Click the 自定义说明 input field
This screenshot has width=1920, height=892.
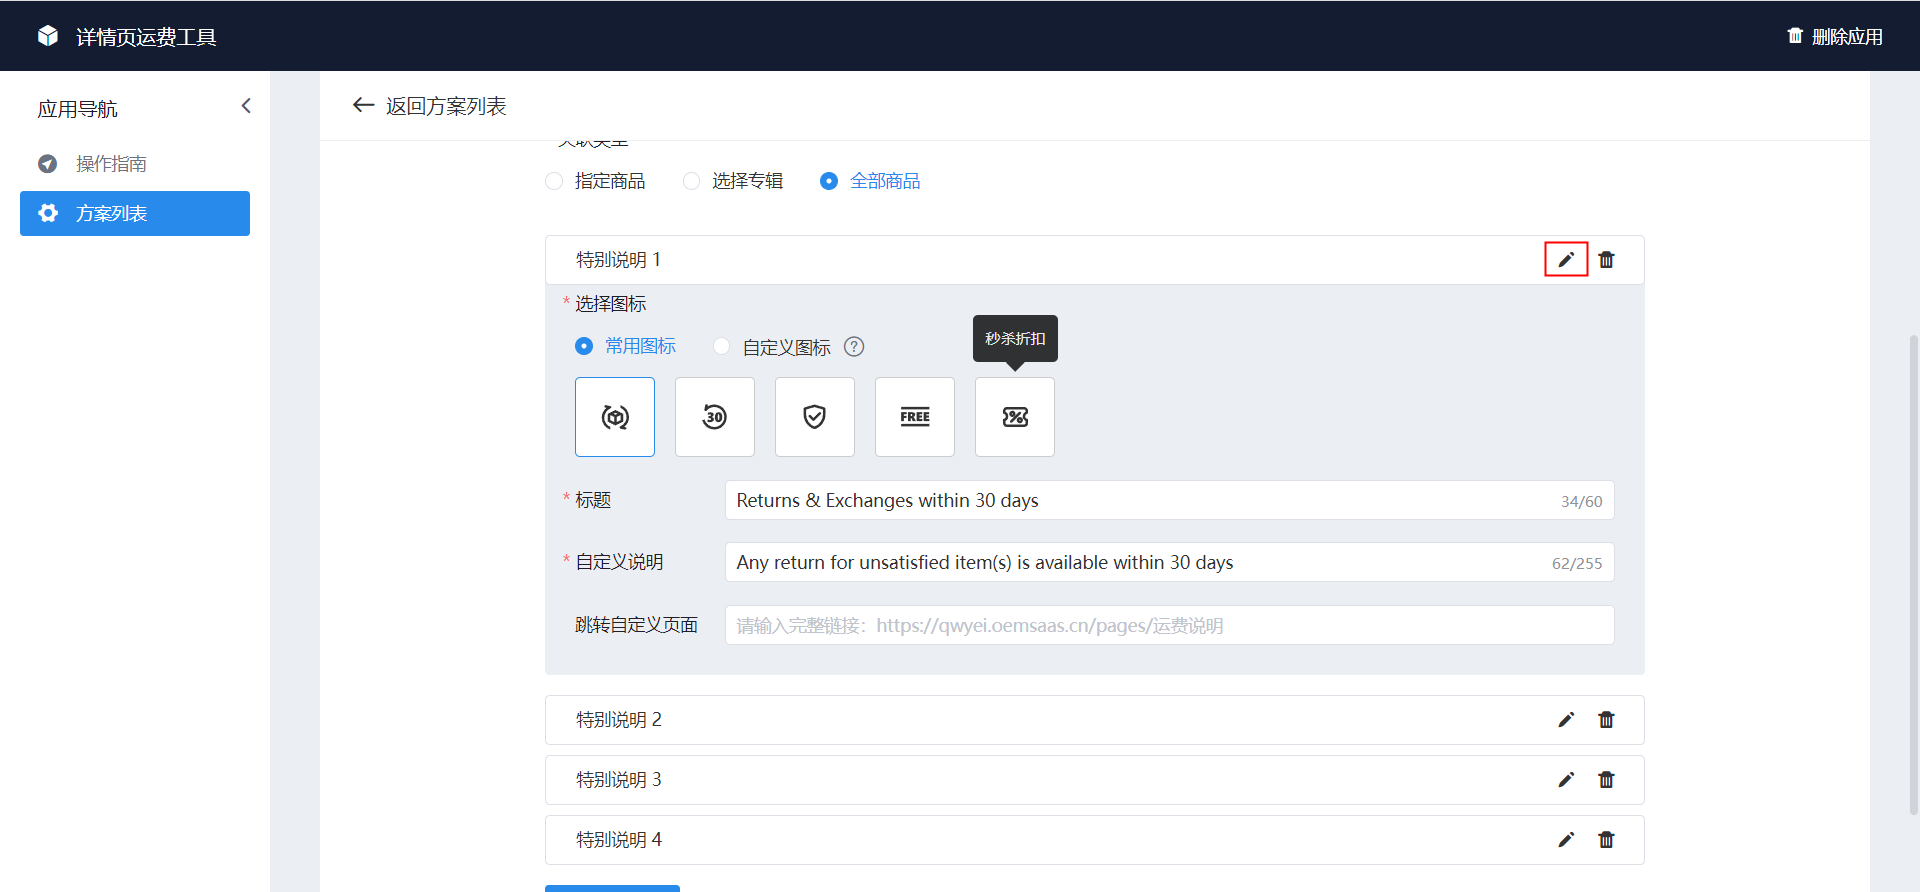tap(1169, 562)
